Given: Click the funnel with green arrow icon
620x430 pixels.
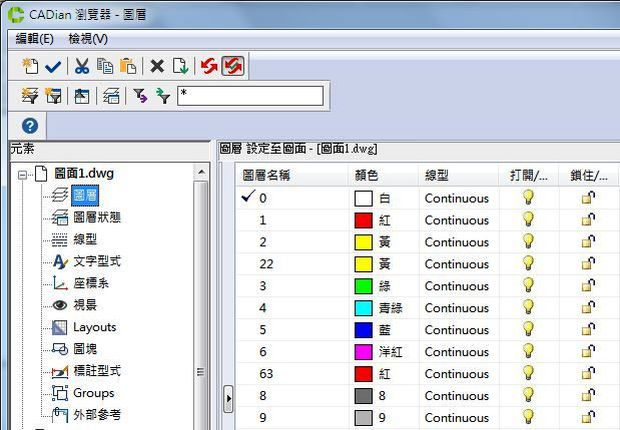Looking at the screenshot, I should (163, 96).
